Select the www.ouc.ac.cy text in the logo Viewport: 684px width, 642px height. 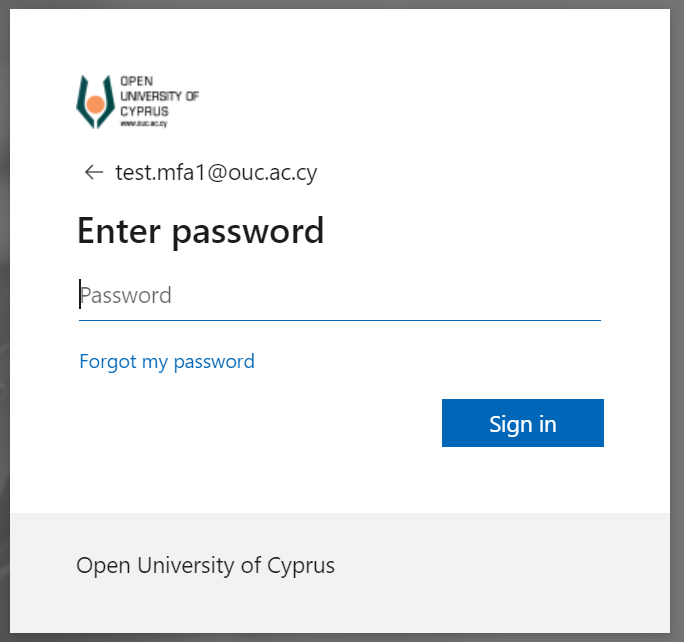(144, 124)
